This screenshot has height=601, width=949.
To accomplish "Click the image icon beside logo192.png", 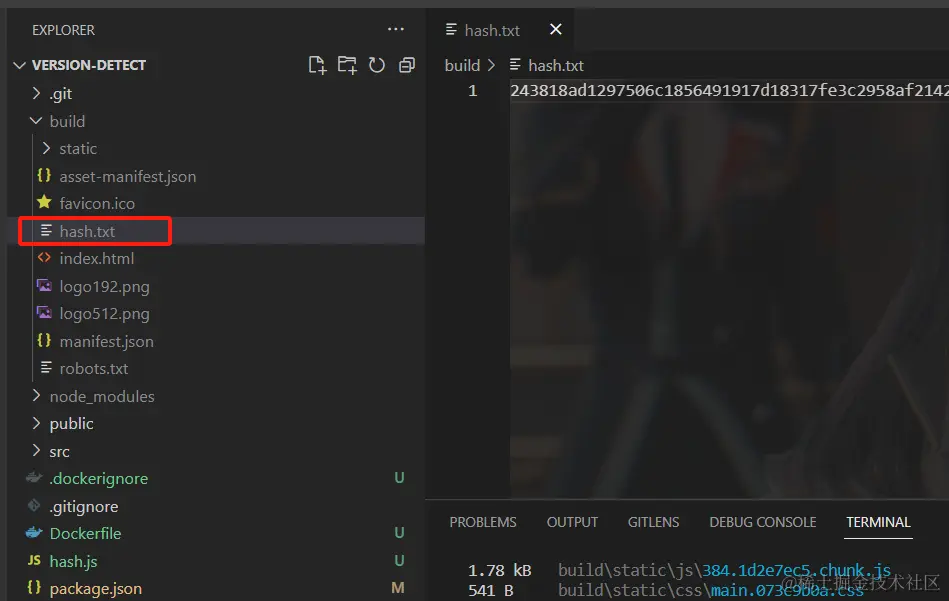I will point(44,285).
